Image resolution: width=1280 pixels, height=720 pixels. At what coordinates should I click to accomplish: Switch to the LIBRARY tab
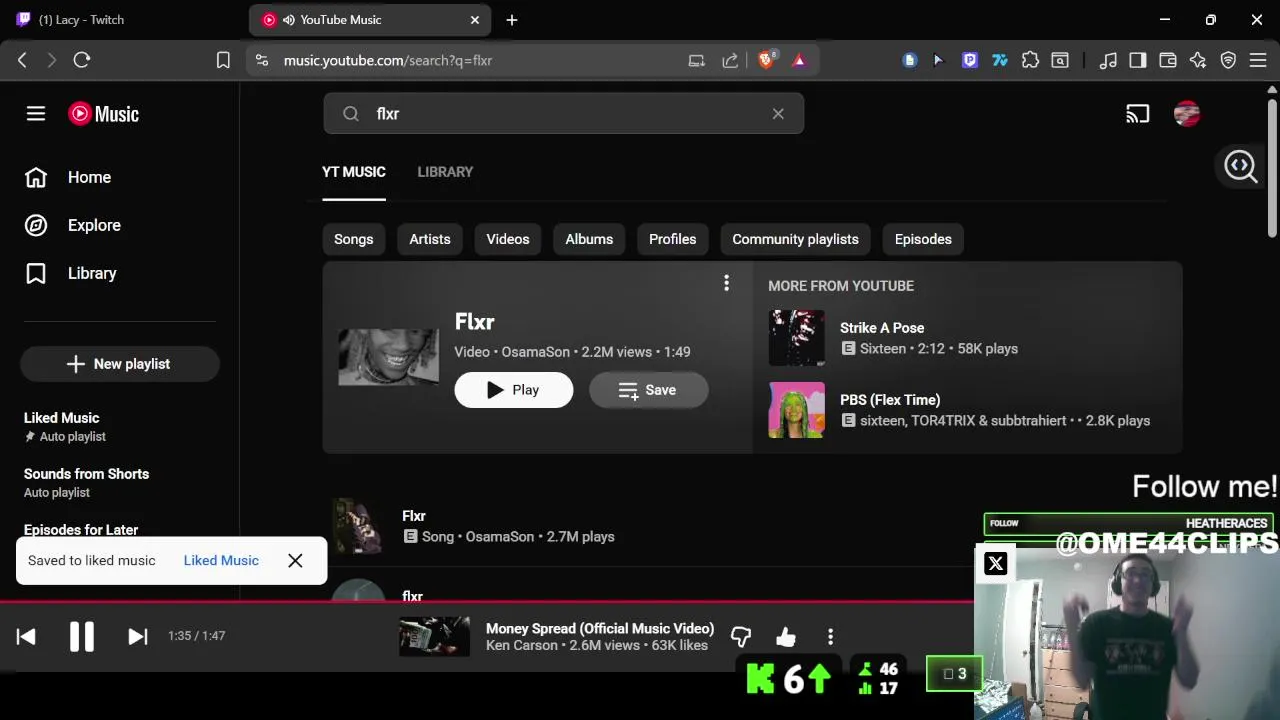click(x=445, y=172)
